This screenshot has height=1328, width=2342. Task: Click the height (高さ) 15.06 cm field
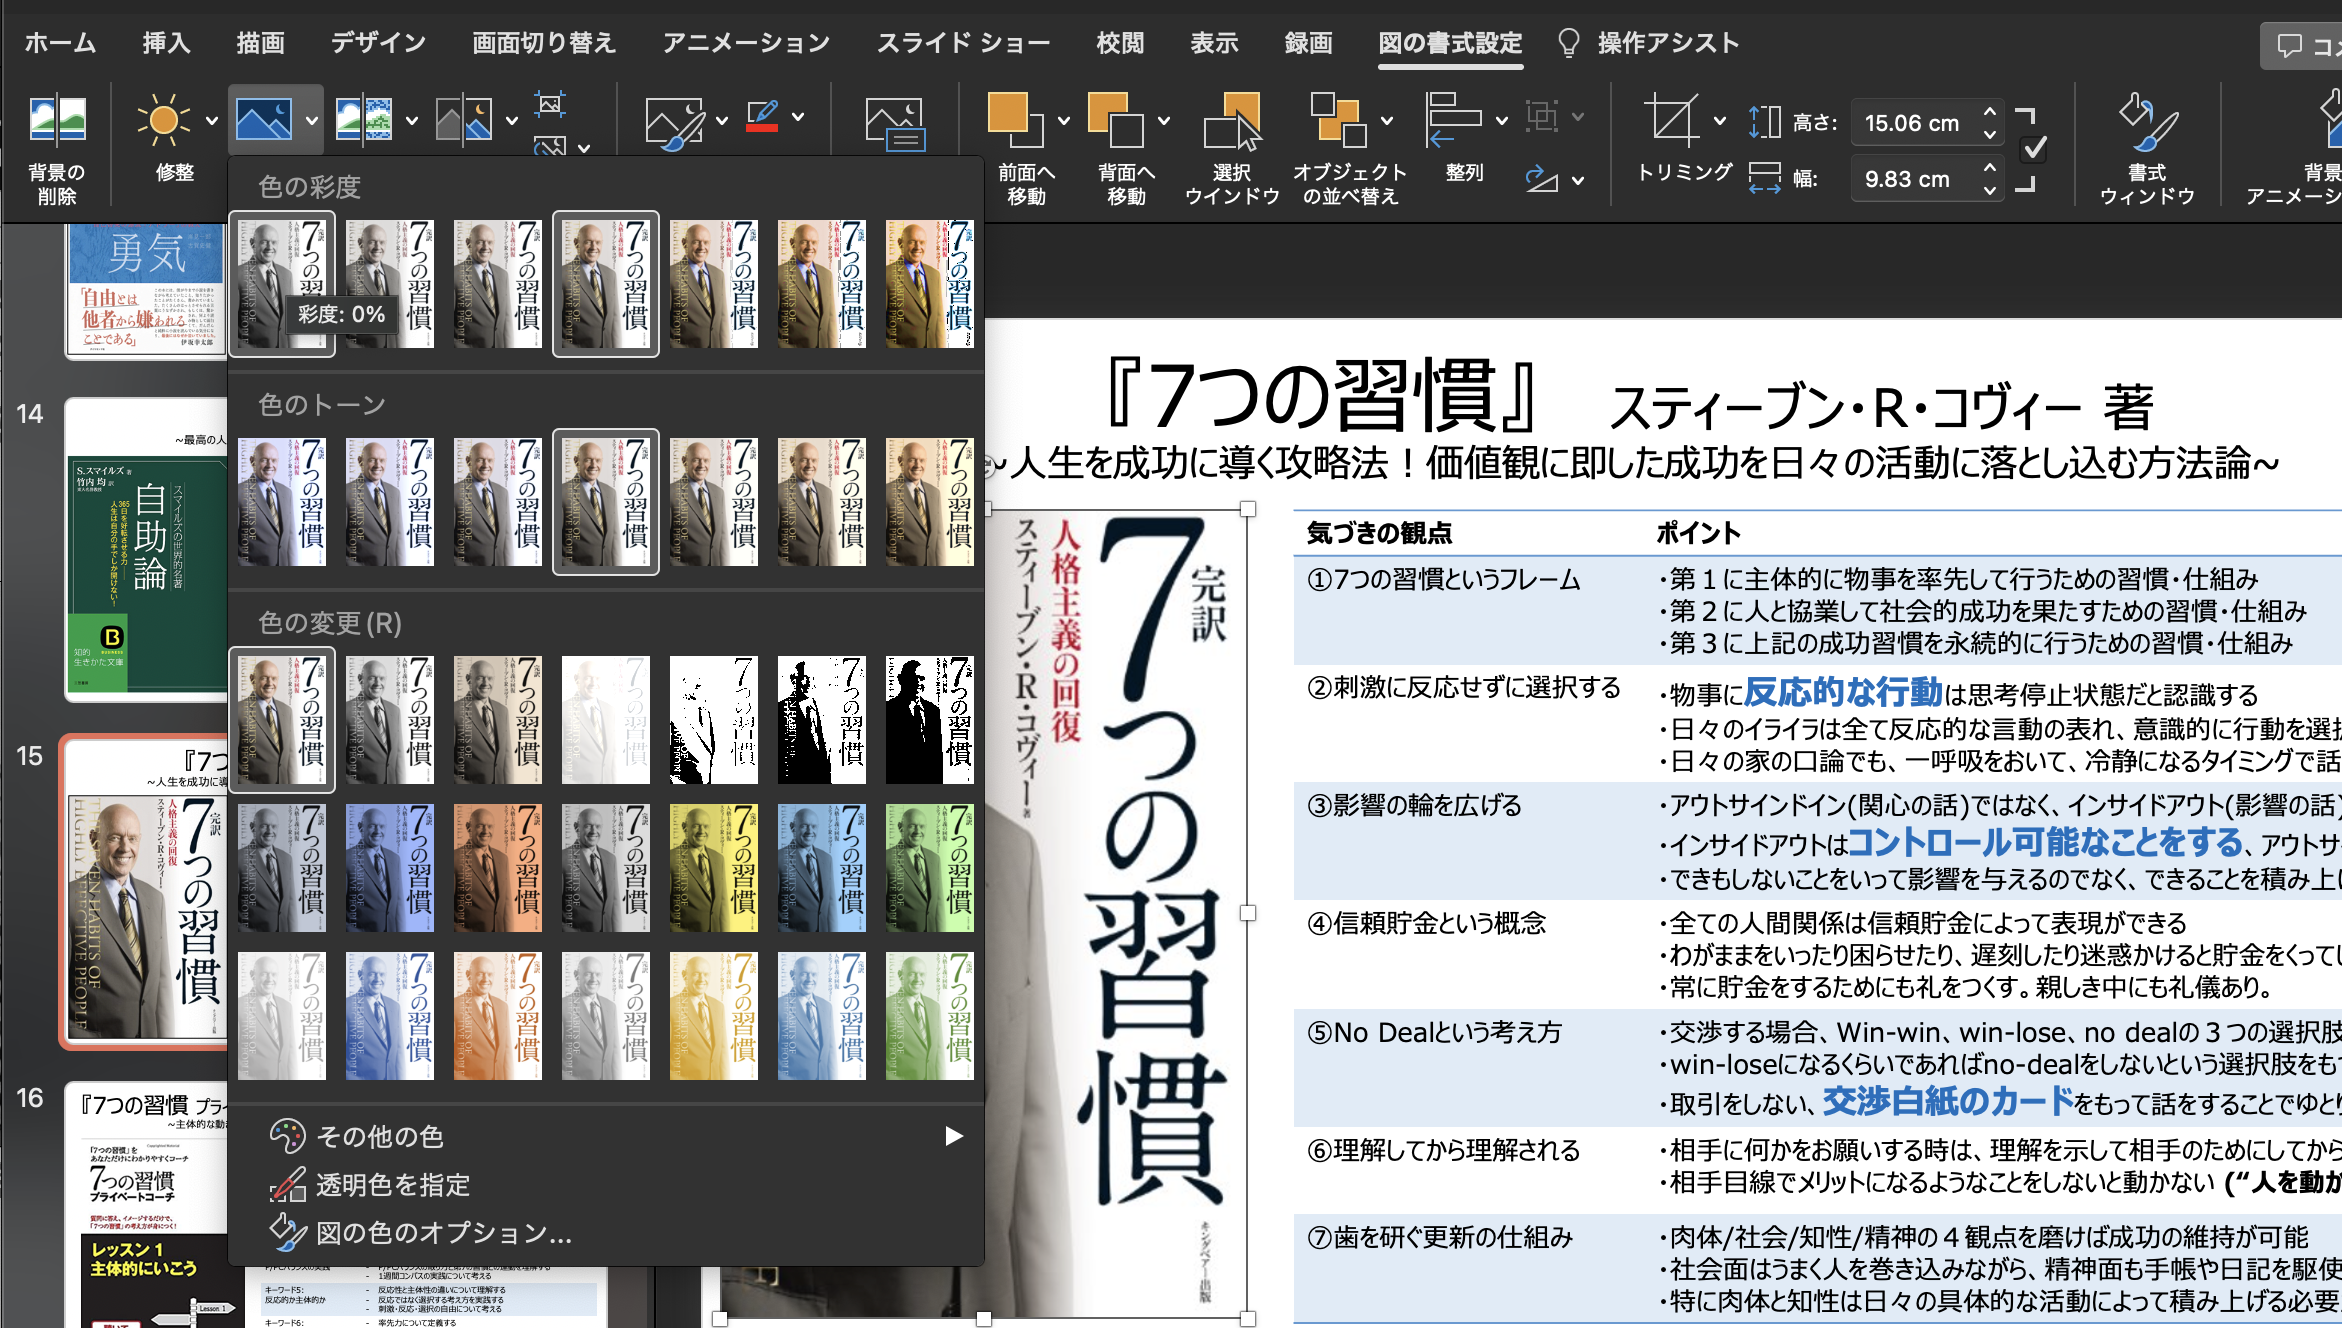[1911, 123]
